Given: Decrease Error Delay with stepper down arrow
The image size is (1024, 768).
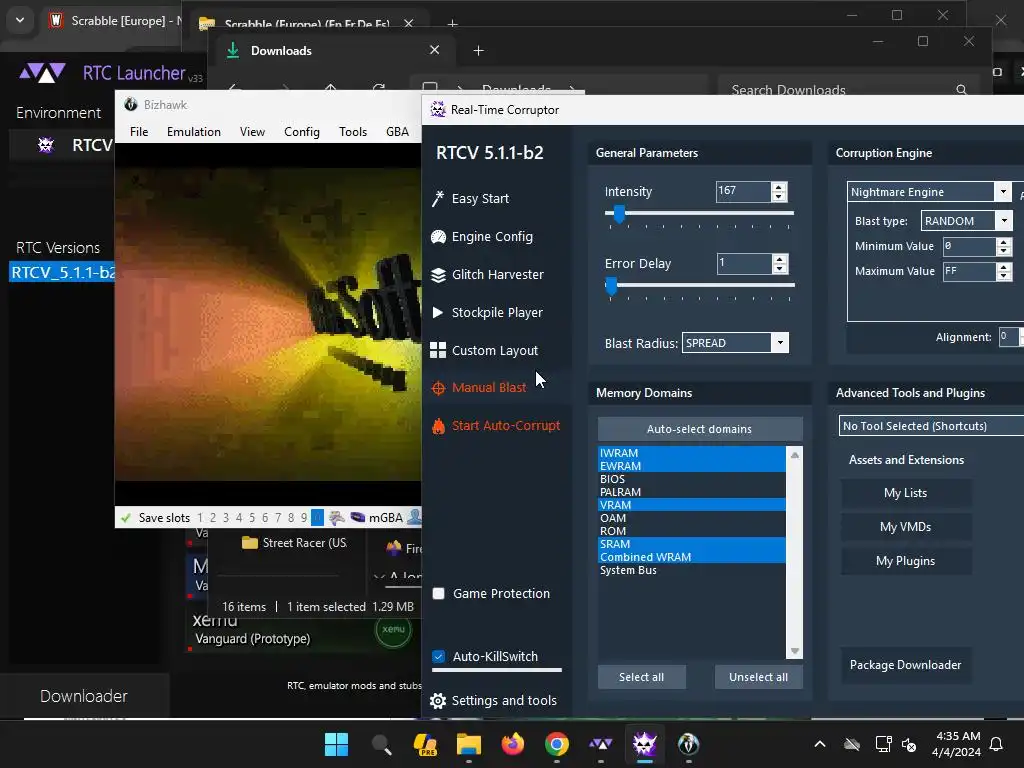Looking at the screenshot, I should [779, 268].
